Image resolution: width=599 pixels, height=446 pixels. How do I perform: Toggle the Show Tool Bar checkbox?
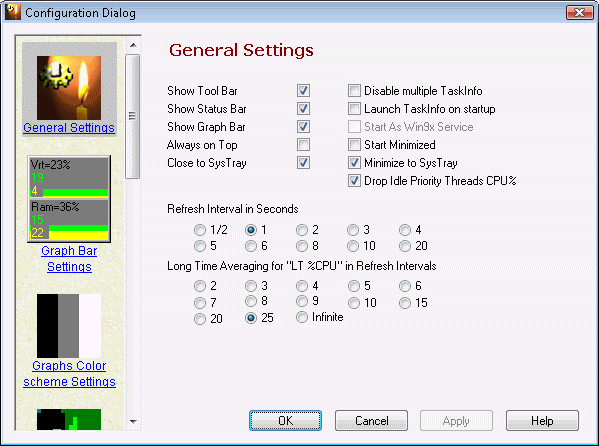pos(303,91)
